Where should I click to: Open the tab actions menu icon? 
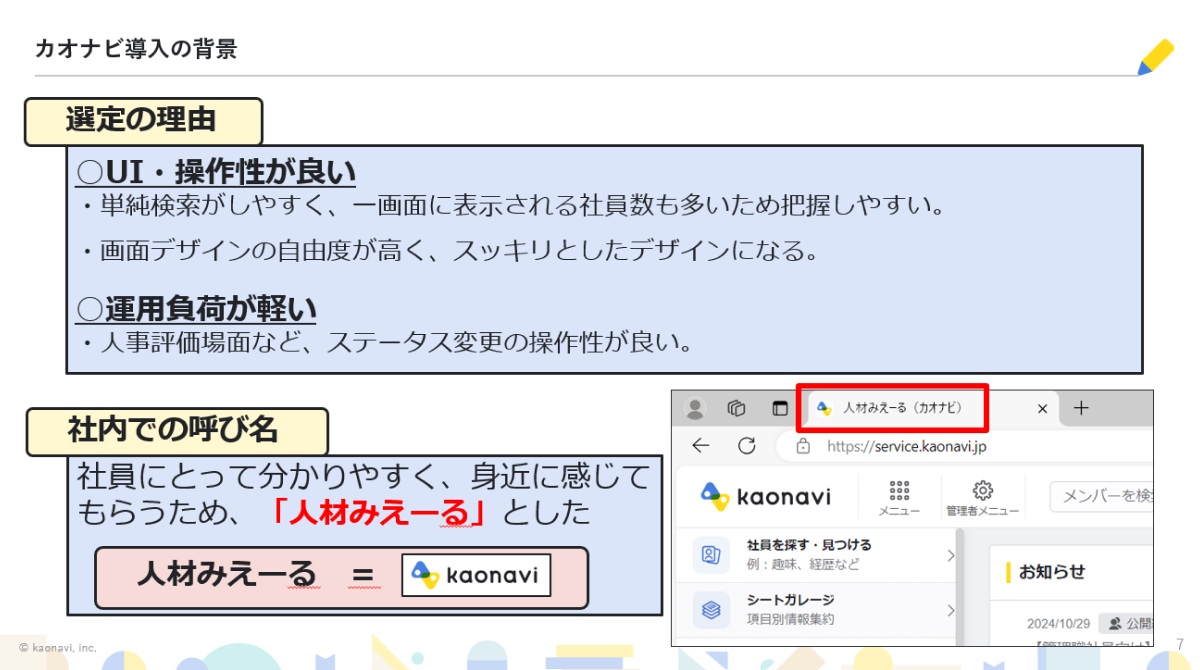pyautogui.click(x=780, y=408)
